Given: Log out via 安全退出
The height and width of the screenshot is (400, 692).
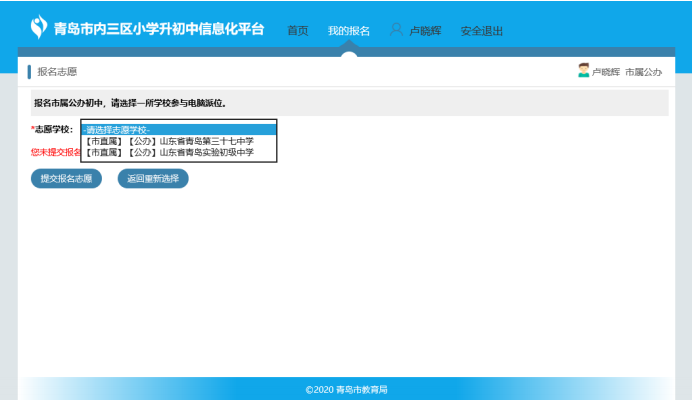Looking at the screenshot, I should pos(482,31).
